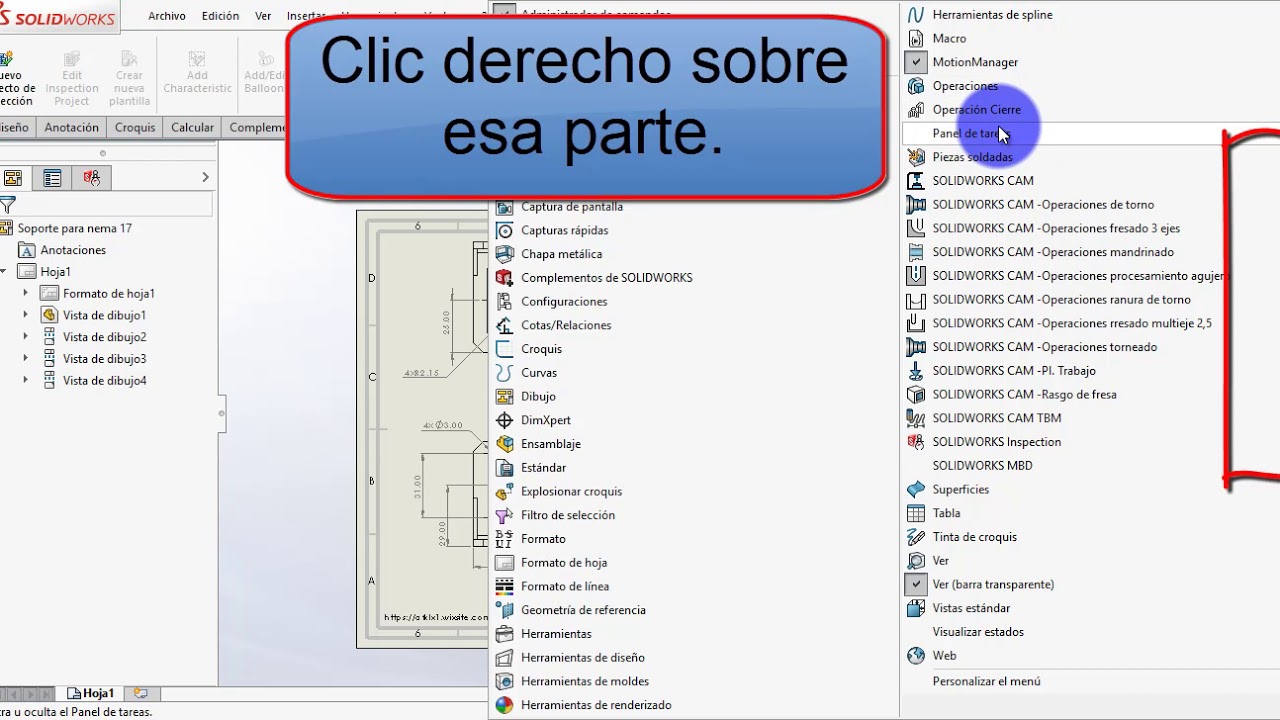Click the feature tree filter field
This screenshot has width=1280, height=720.
[113, 205]
